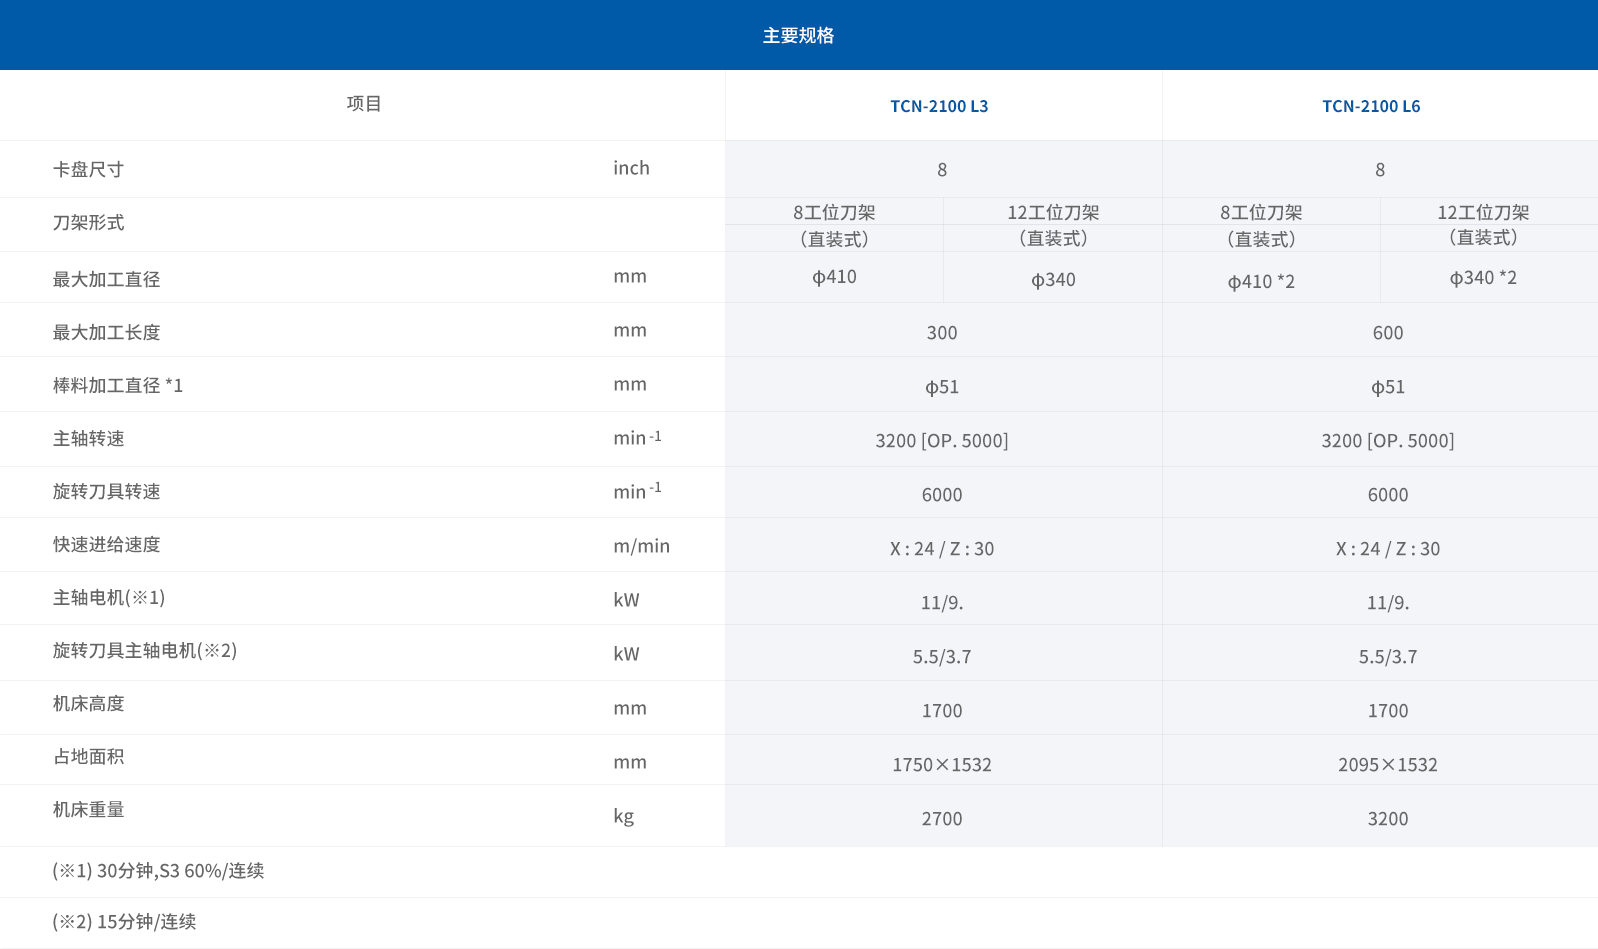Select the 旋转刀具转速 row label
The image size is (1598, 949).
click(x=106, y=492)
